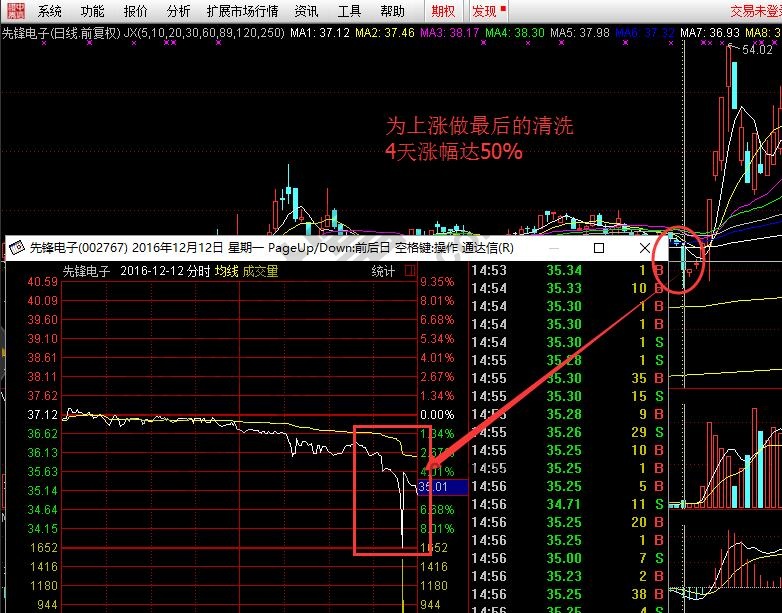Click the application logo icon at top-left
This screenshot has width=782, height=613.
[16, 11]
